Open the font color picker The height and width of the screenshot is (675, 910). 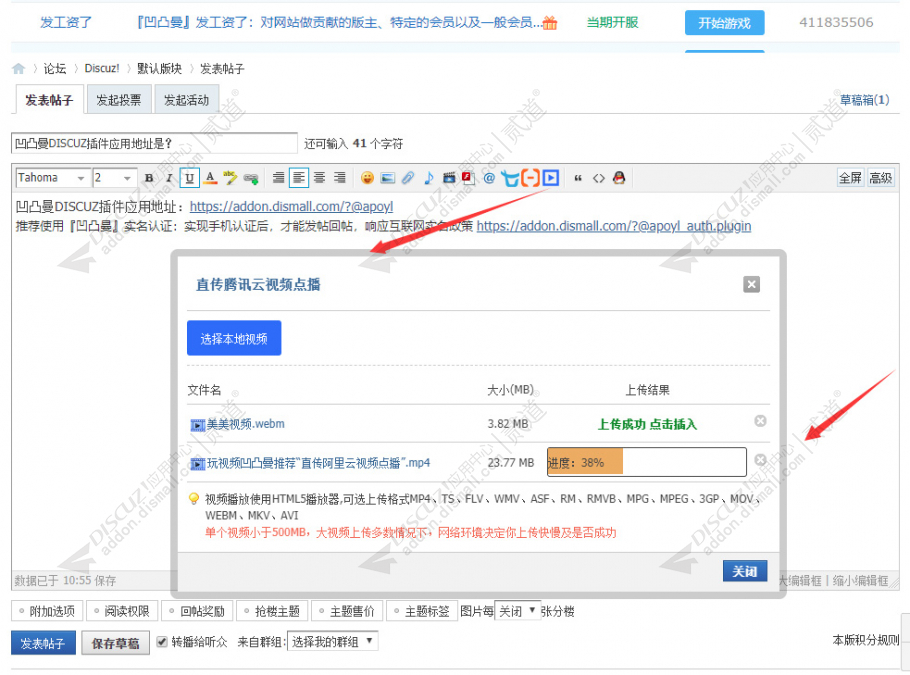click(x=210, y=178)
